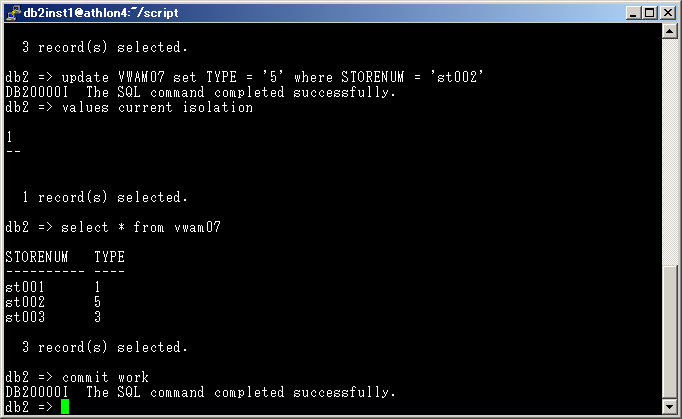Maximize the terminal window
This screenshot has height=419, width=682.
650,12
